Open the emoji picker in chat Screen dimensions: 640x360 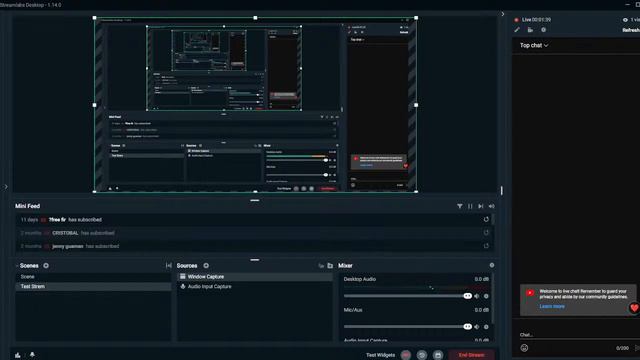[524, 348]
